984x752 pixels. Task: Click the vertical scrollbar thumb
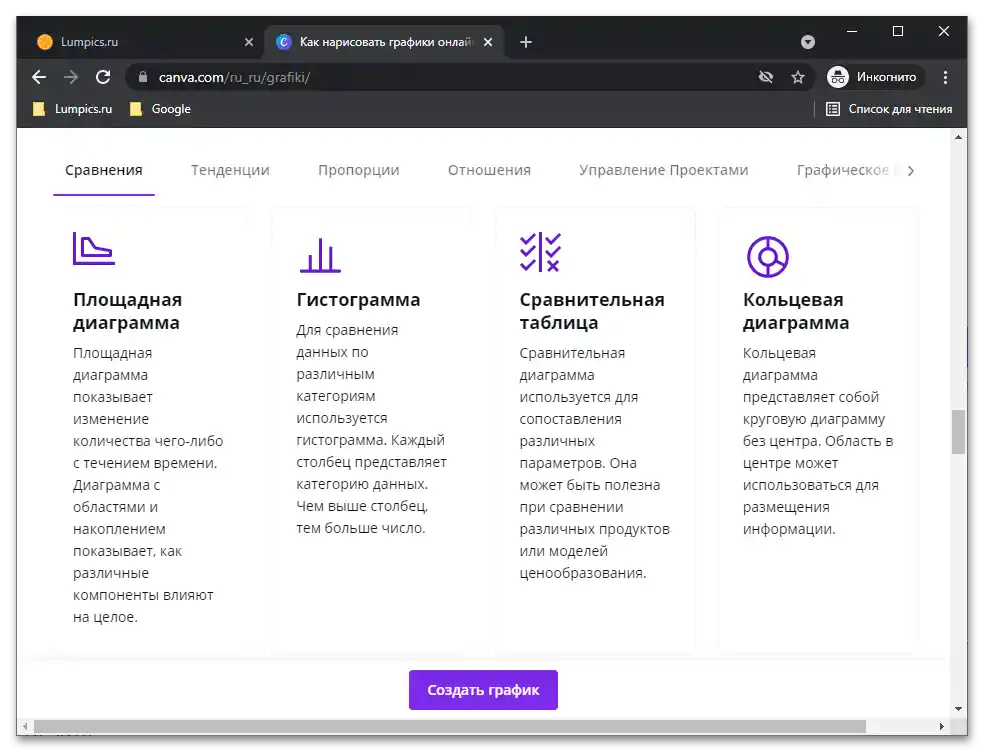click(x=958, y=432)
